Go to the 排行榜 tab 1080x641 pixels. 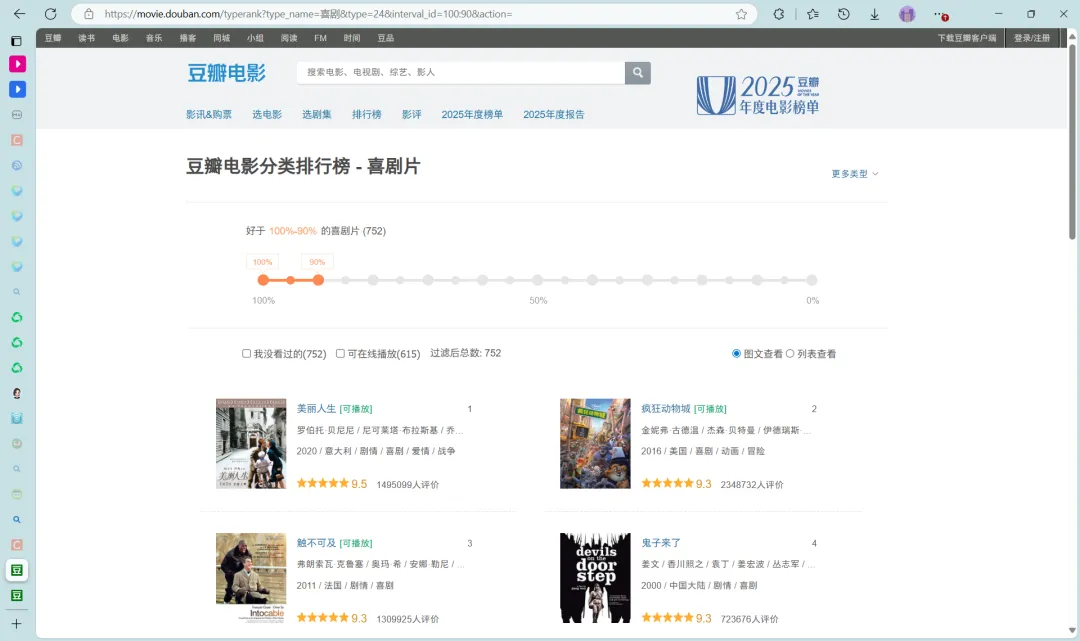click(366, 114)
